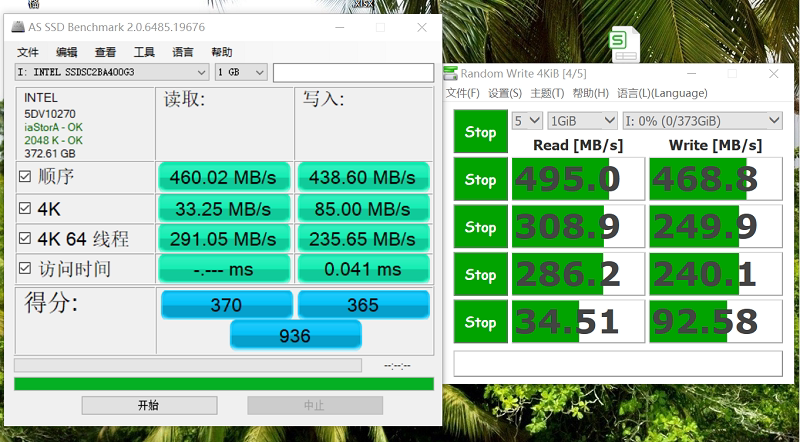Click the CrystalDiskMark title bar icon
800x442 pixels.
coord(451,73)
